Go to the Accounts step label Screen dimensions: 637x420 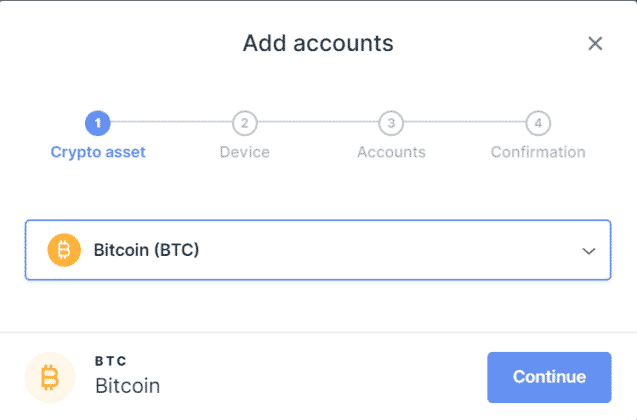coord(391,152)
